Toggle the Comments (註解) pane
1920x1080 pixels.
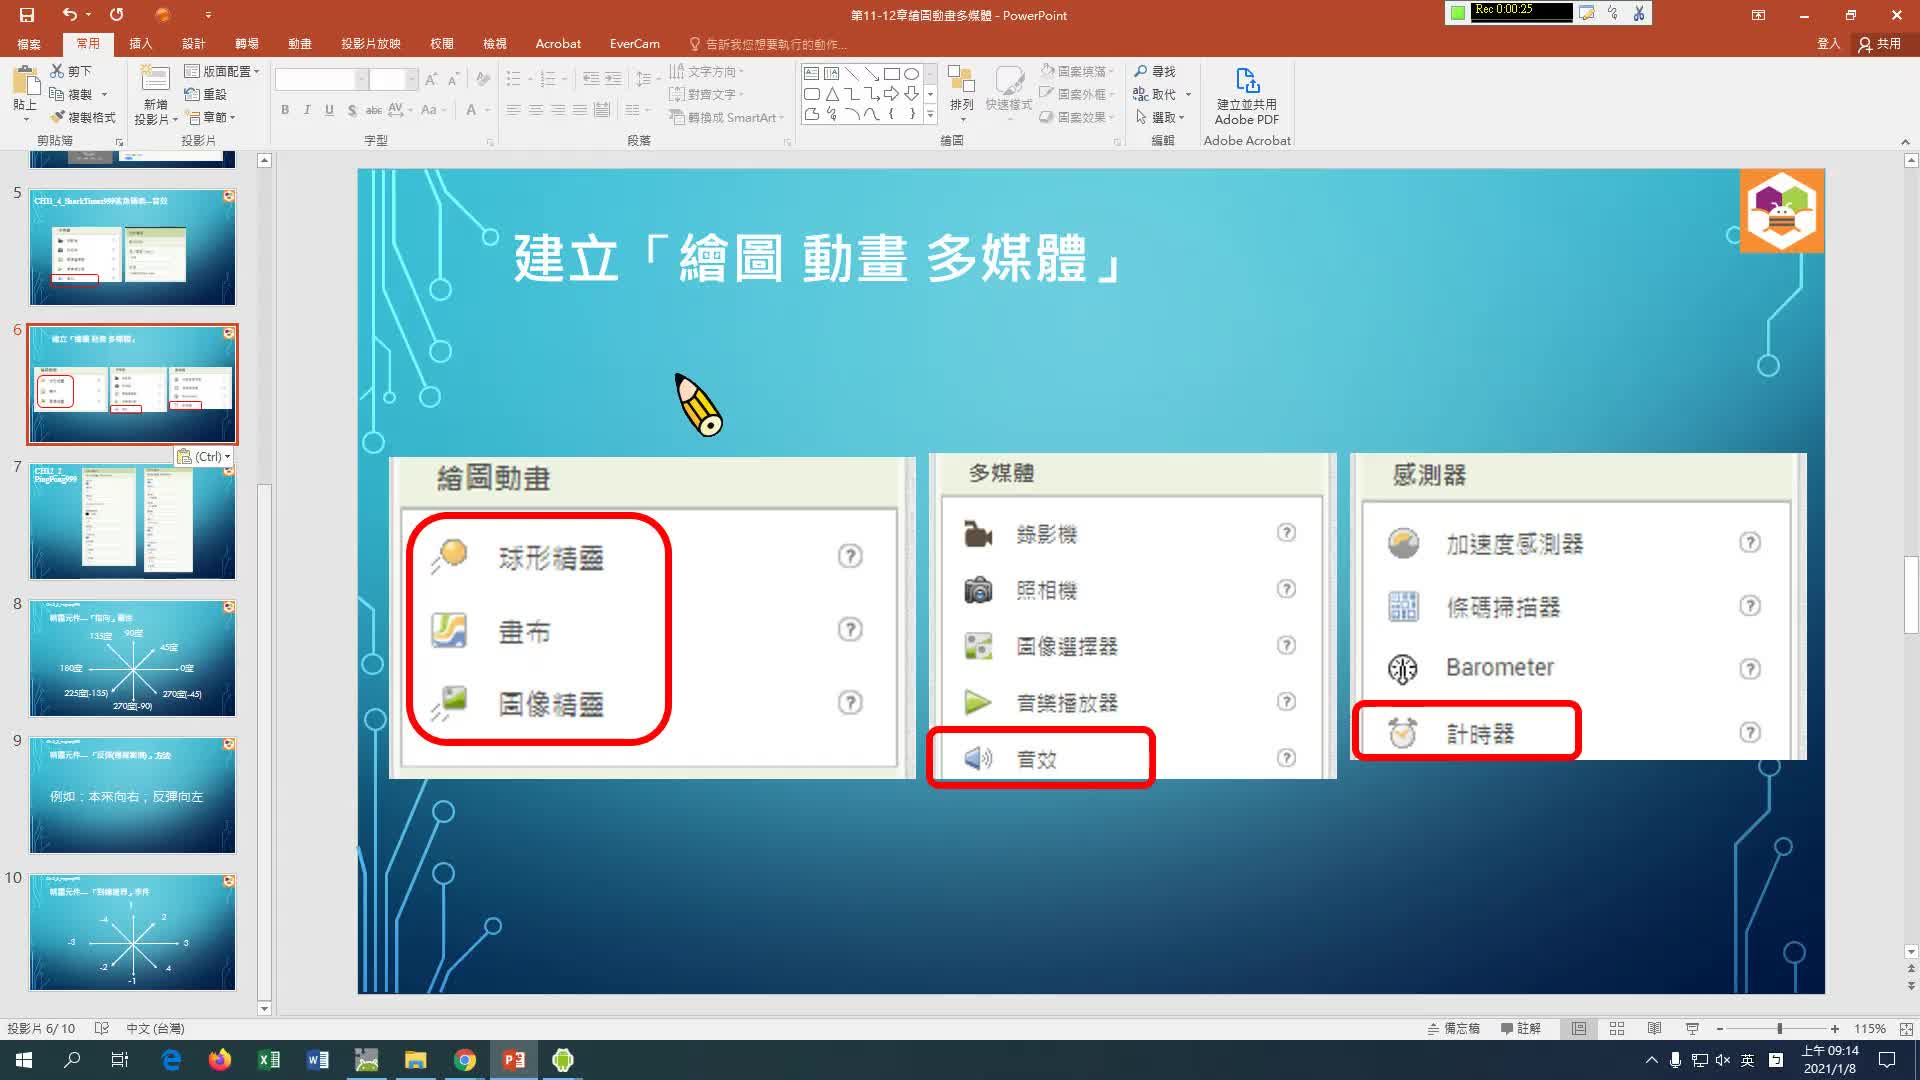click(x=1520, y=1028)
